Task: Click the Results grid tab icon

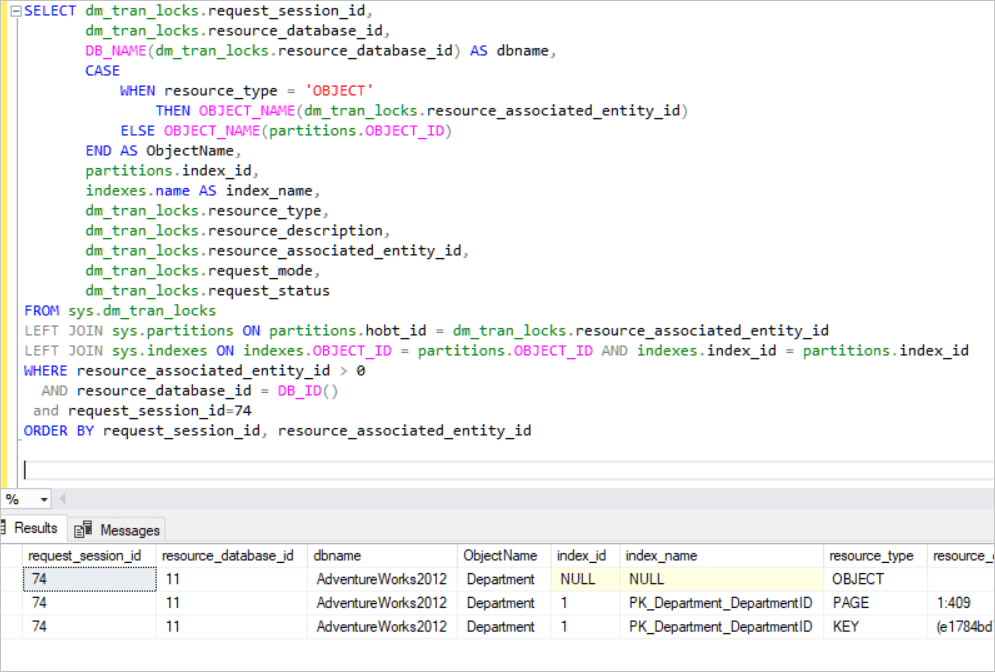Action: 5,528
